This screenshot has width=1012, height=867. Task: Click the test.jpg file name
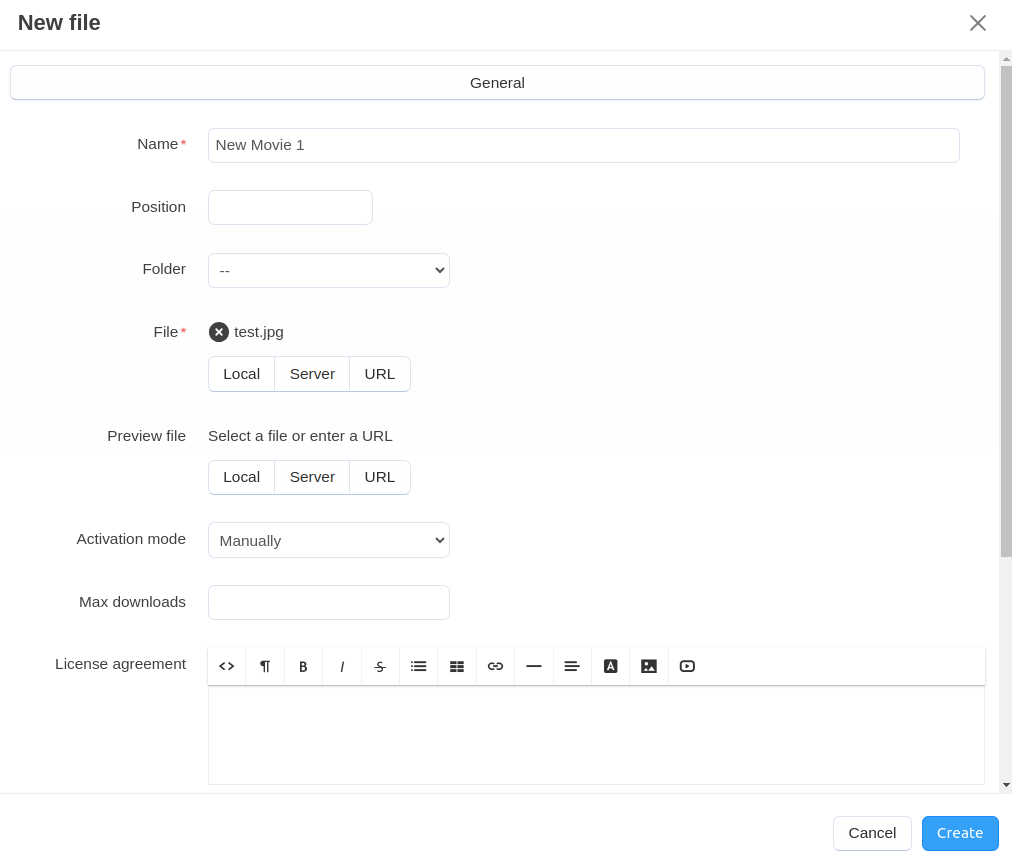[x=259, y=332]
